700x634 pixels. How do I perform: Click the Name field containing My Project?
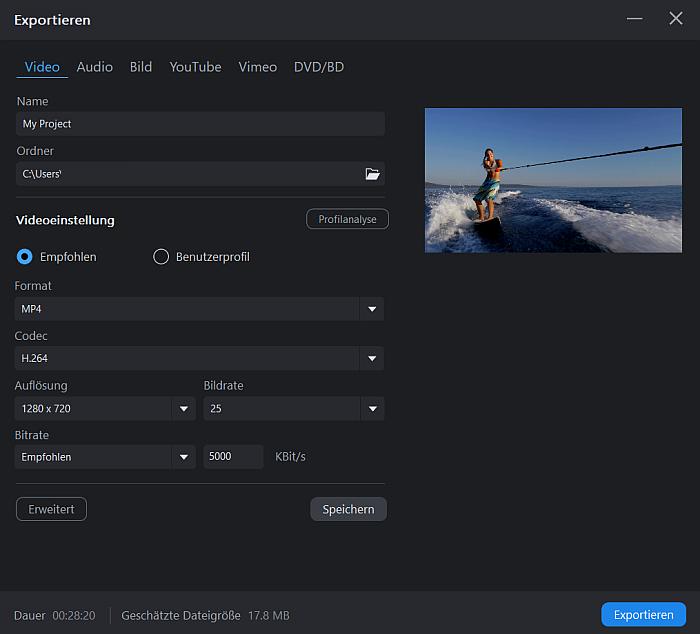pos(200,124)
